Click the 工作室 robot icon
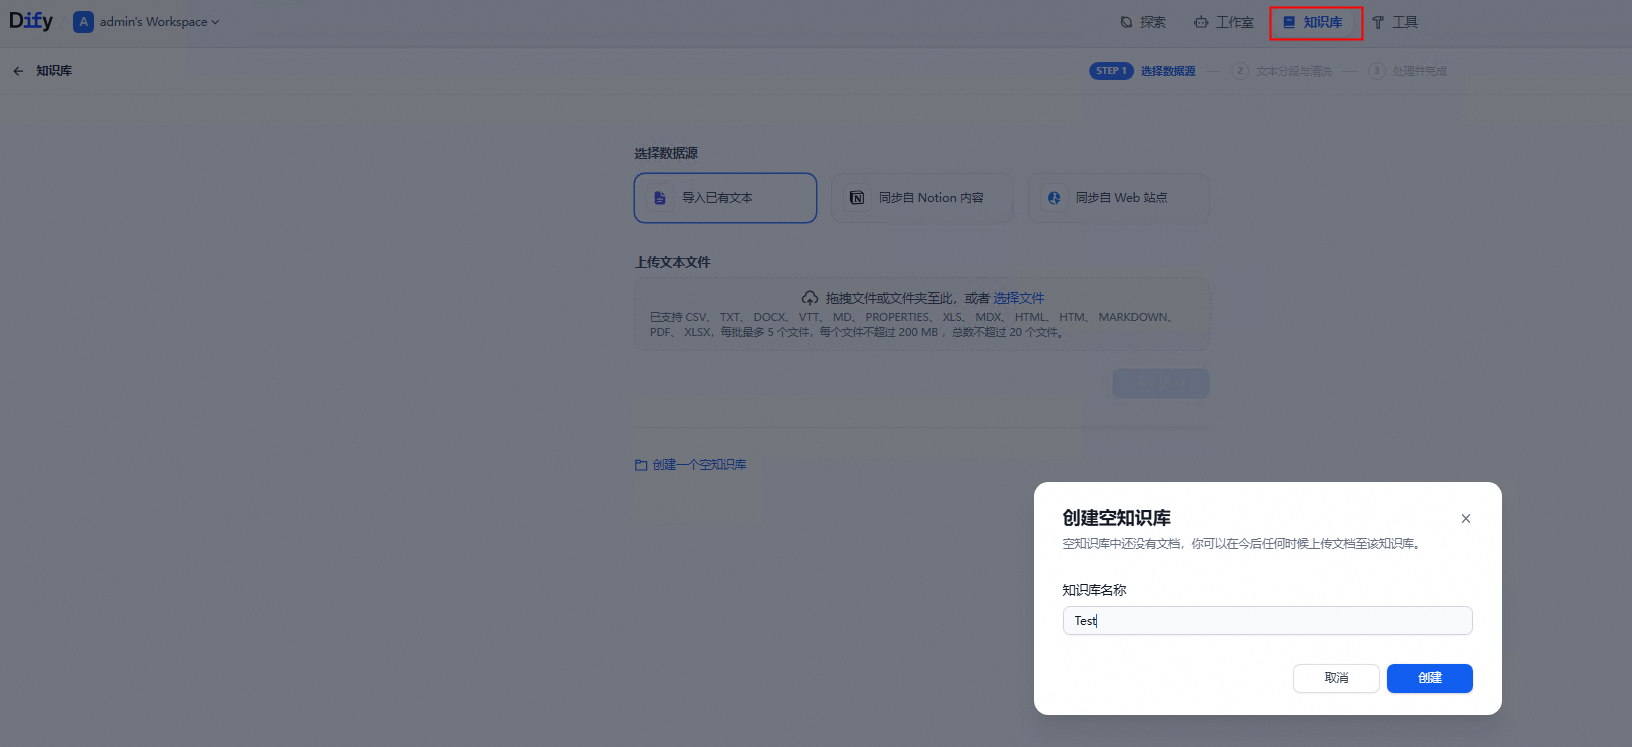 [x=1201, y=22]
